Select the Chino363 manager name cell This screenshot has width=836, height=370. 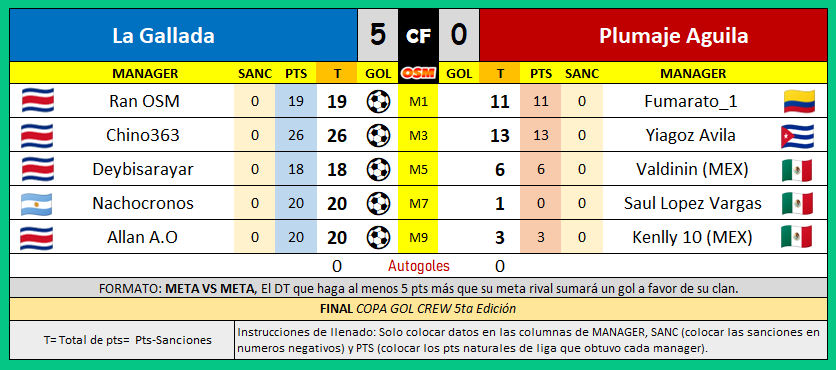[x=143, y=135]
